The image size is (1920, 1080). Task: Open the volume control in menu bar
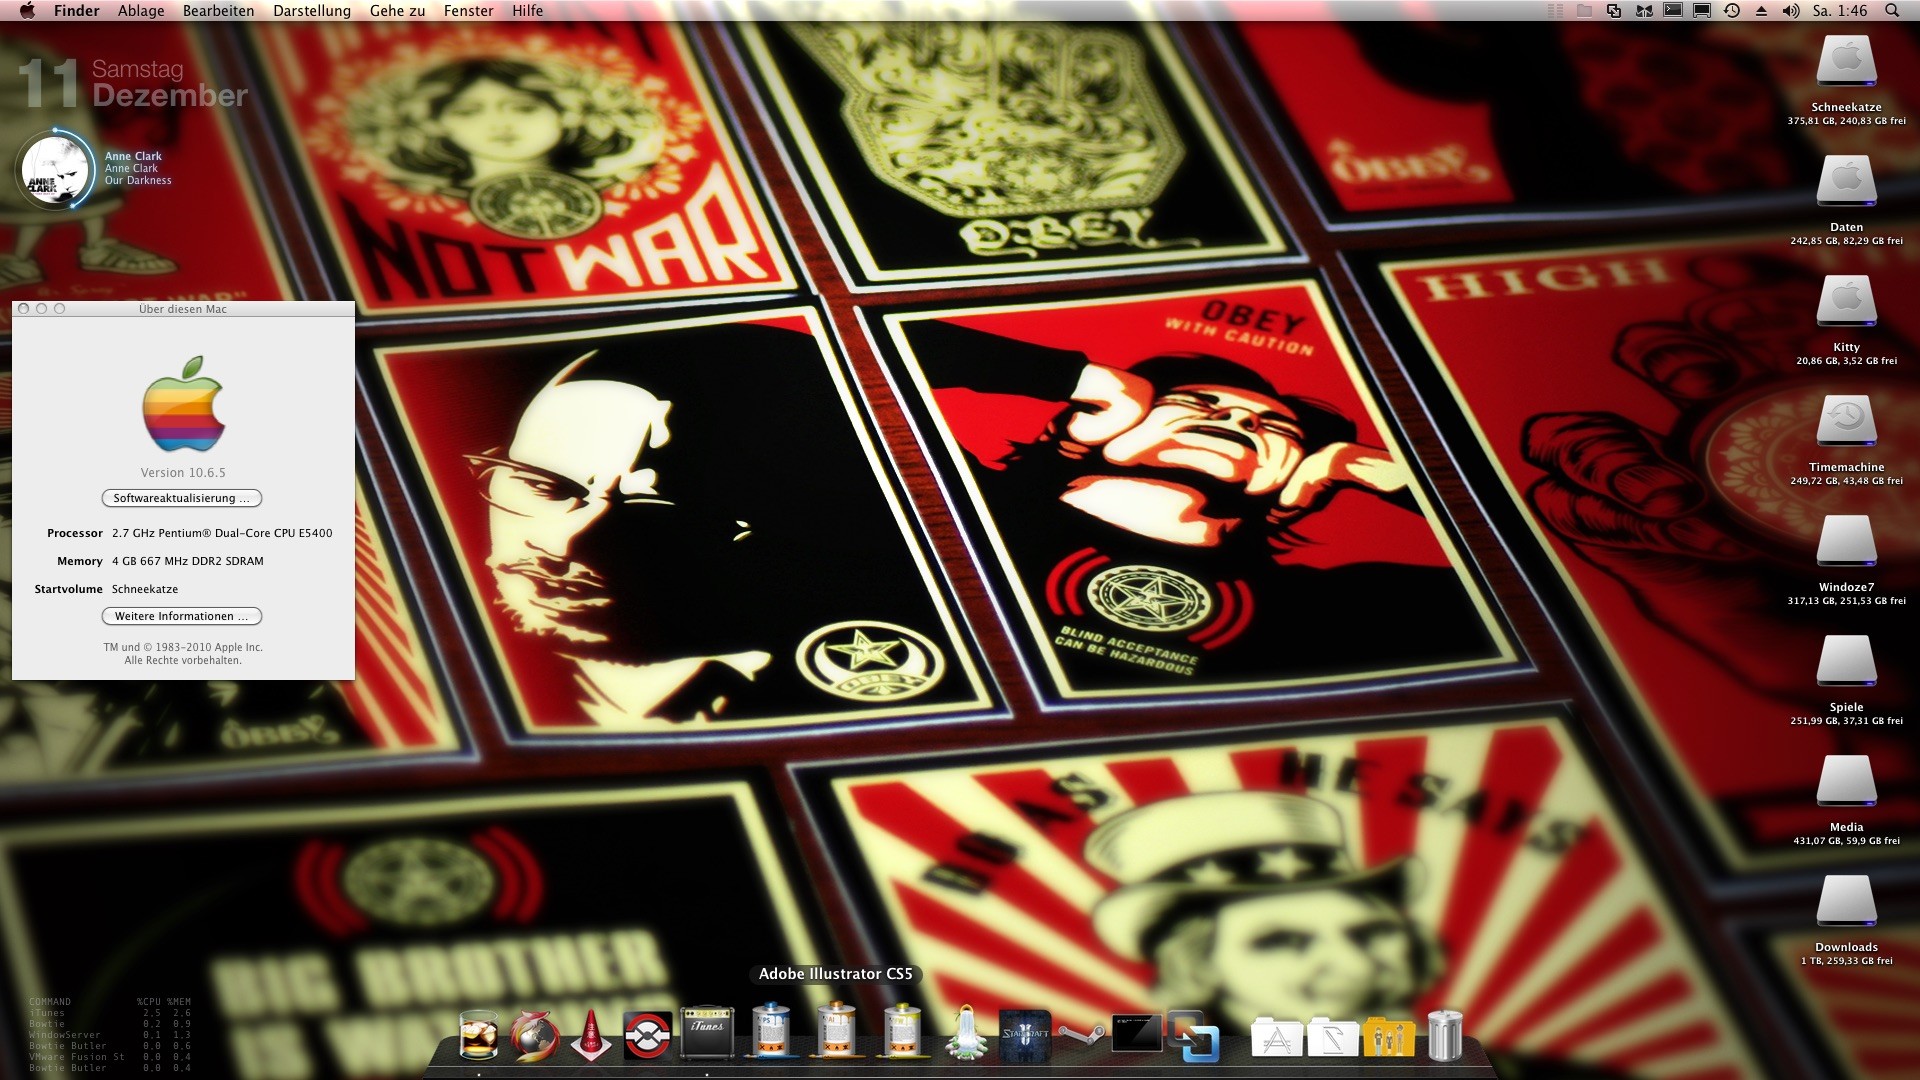click(x=1791, y=11)
